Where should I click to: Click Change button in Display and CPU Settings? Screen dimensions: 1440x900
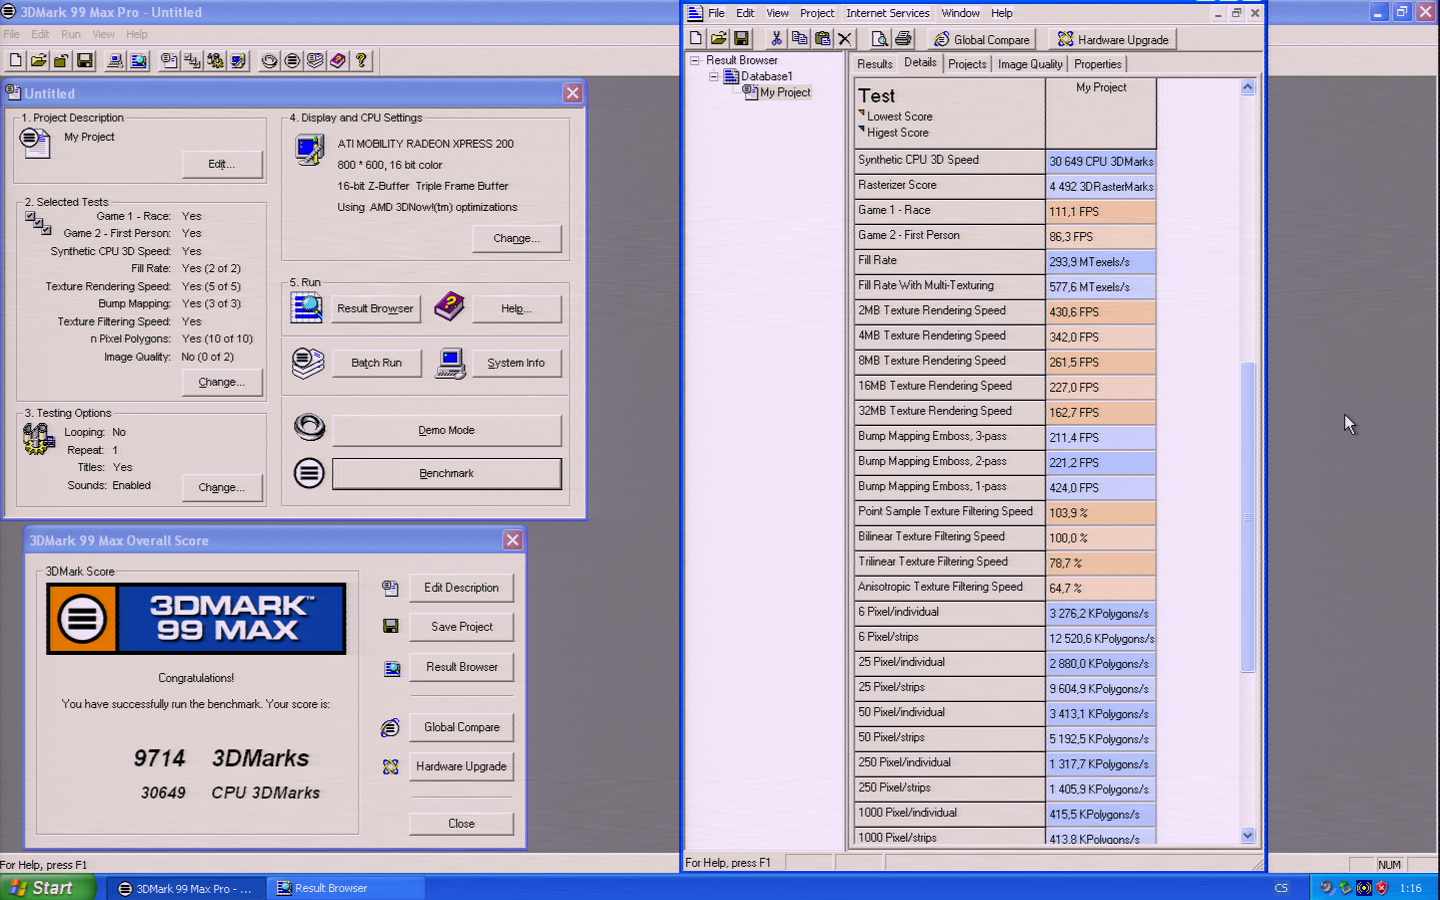pyautogui.click(x=516, y=238)
